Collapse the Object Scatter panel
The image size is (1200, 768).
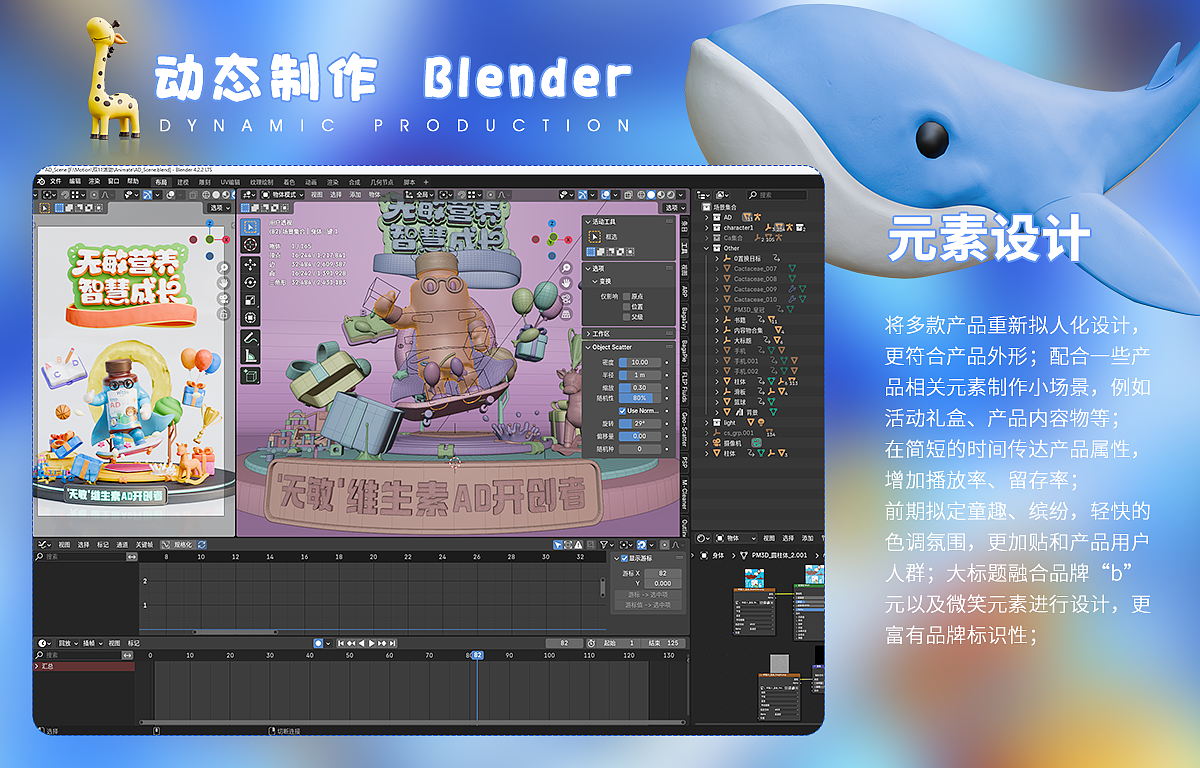point(588,347)
